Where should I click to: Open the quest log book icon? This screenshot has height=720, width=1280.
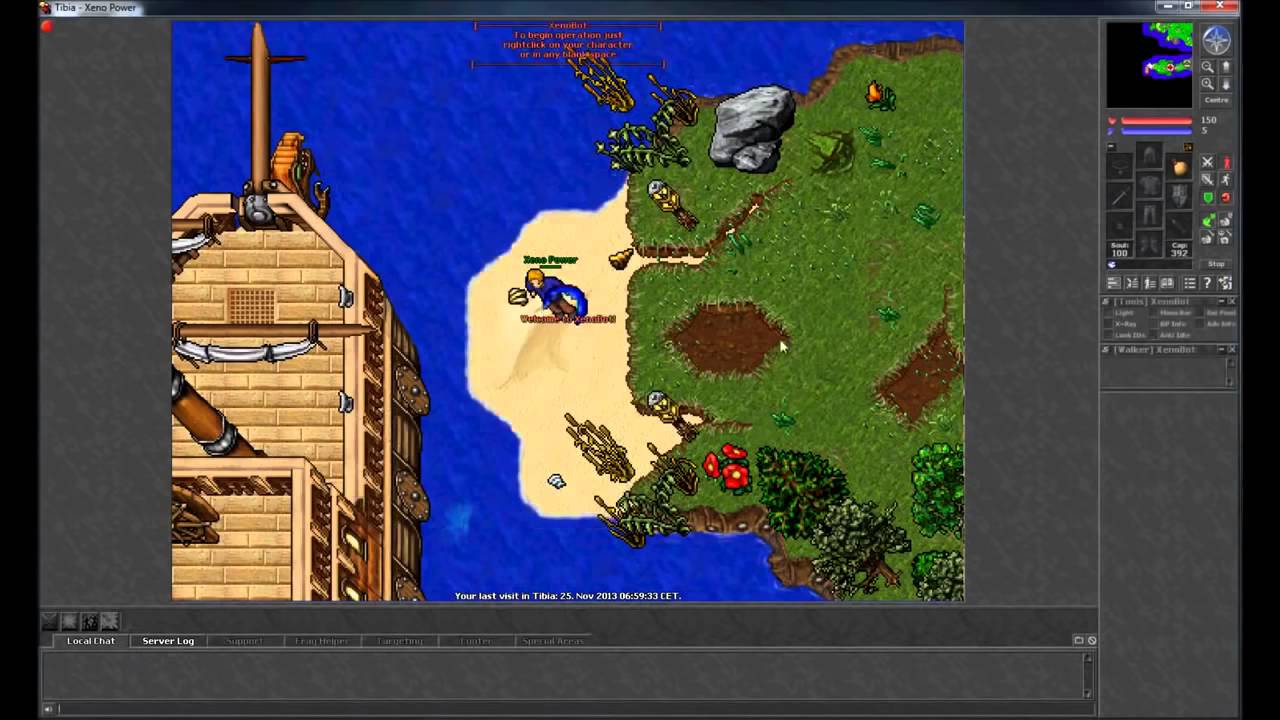click(1167, 283)
